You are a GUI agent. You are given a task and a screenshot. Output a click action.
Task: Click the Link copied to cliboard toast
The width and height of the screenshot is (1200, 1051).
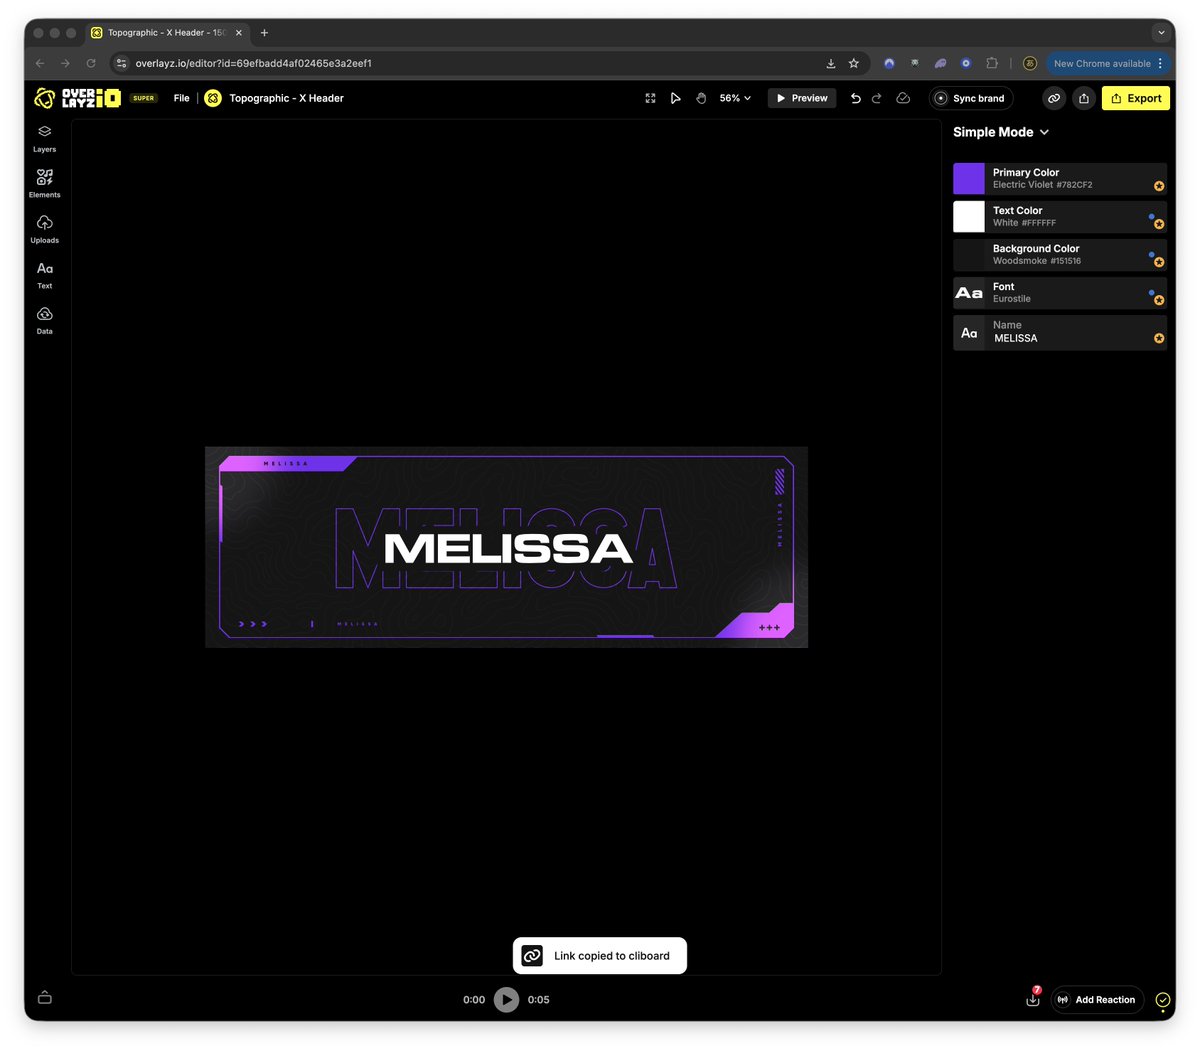[600, 955]
